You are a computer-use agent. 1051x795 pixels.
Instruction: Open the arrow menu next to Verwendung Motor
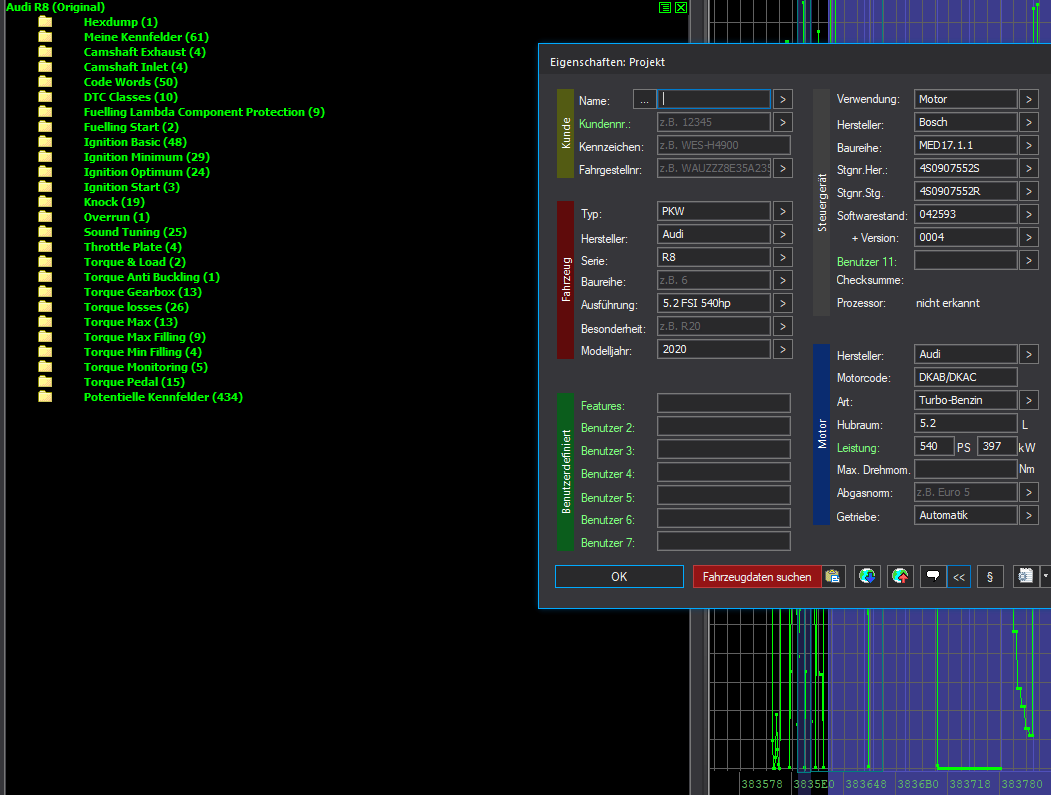1029,99
